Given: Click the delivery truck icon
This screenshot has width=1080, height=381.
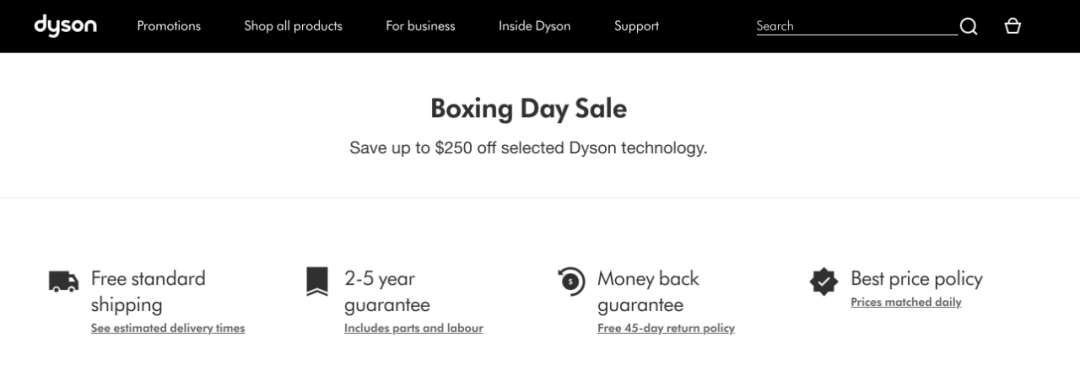Looking at the screenshot, I should tap(64, 281).
